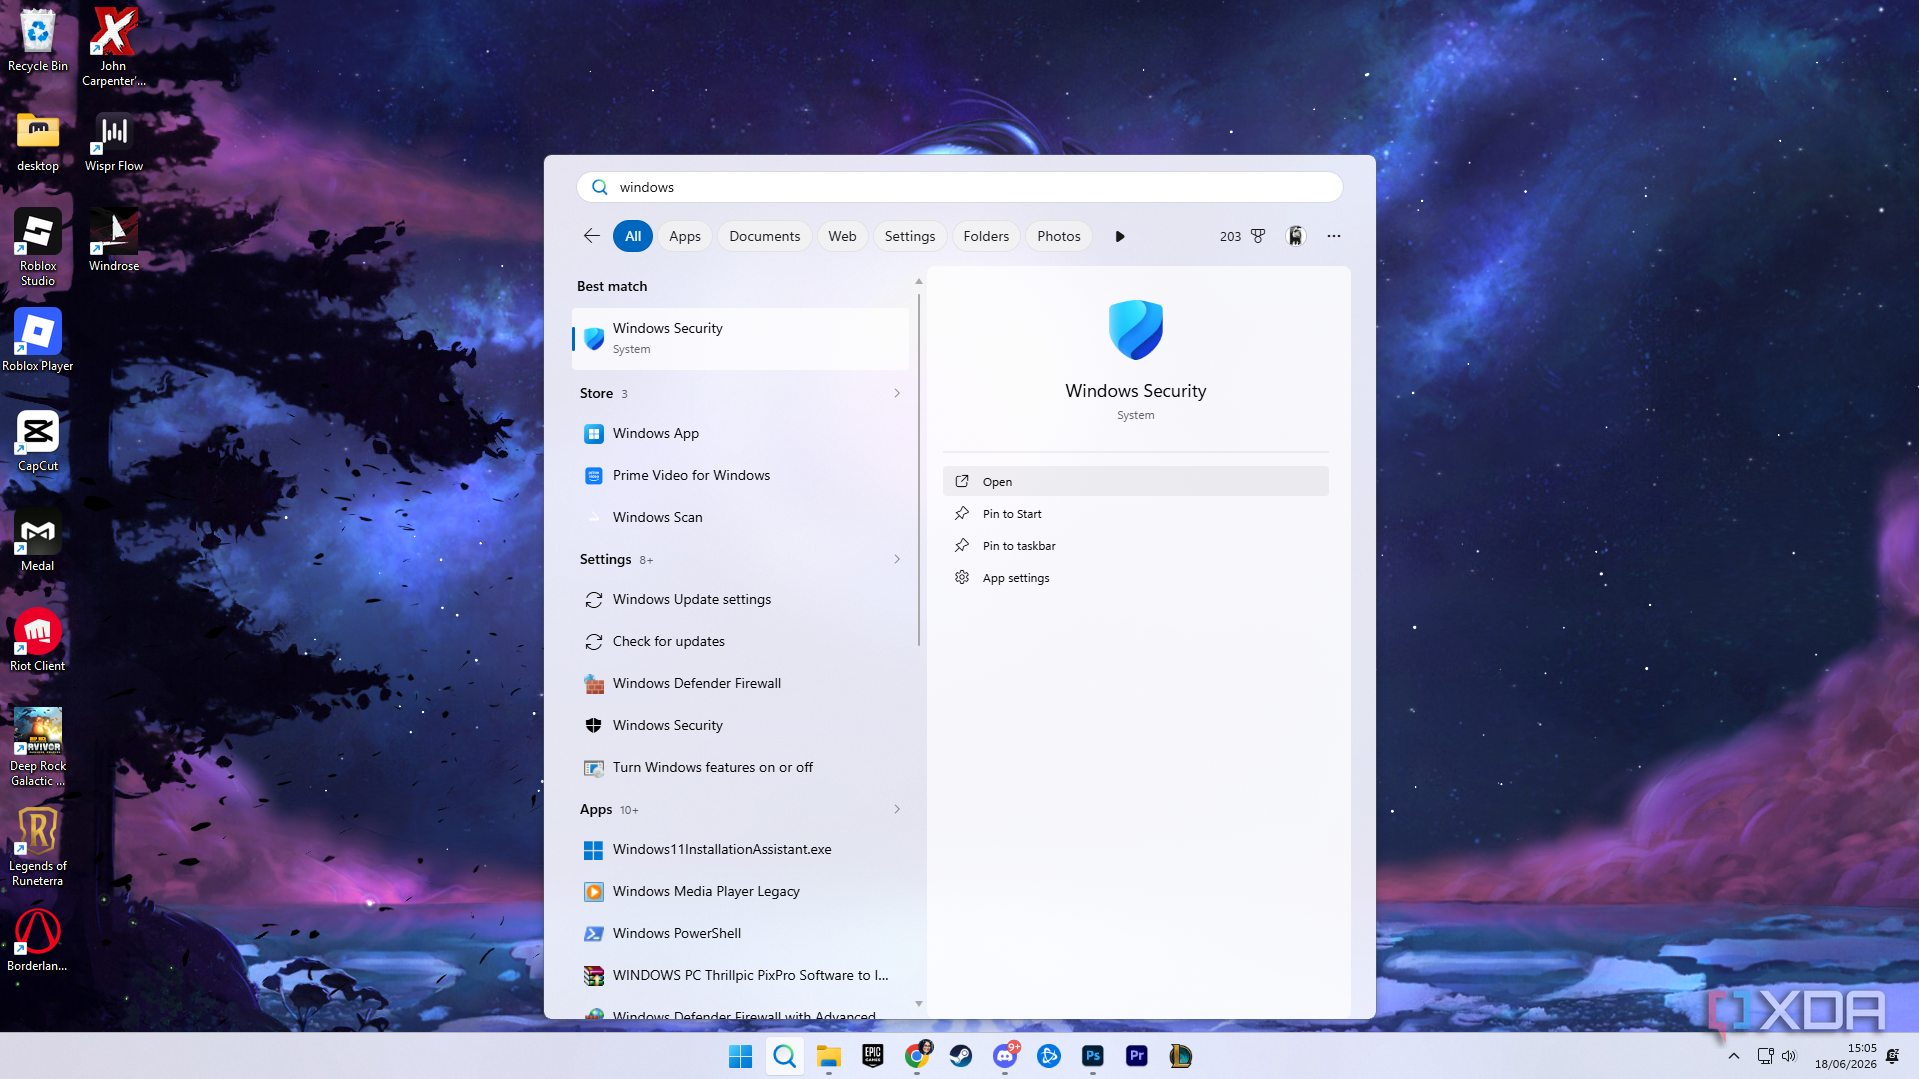Open network icon in system tray
The height and width of the screenshot is (1079, 1919).
pyautogui.click(x=1765, y=1056)
